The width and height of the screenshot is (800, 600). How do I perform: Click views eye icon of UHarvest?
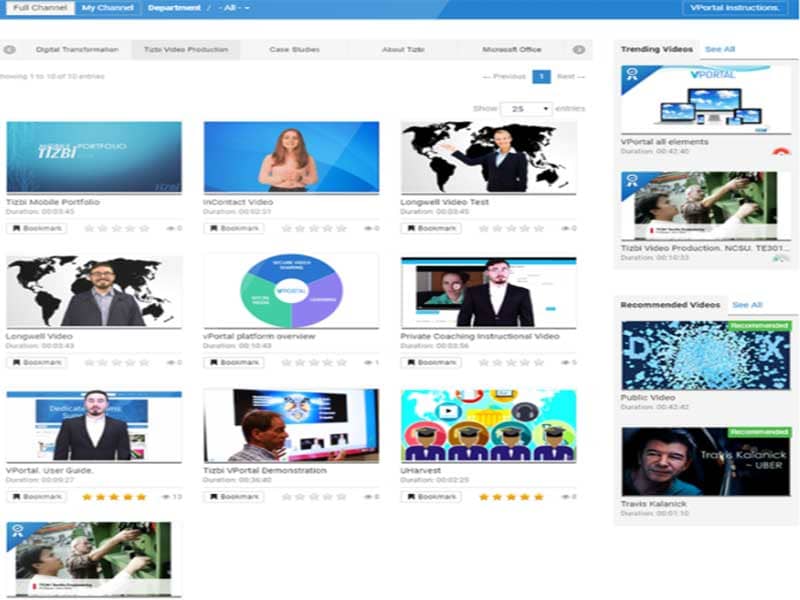566,496
